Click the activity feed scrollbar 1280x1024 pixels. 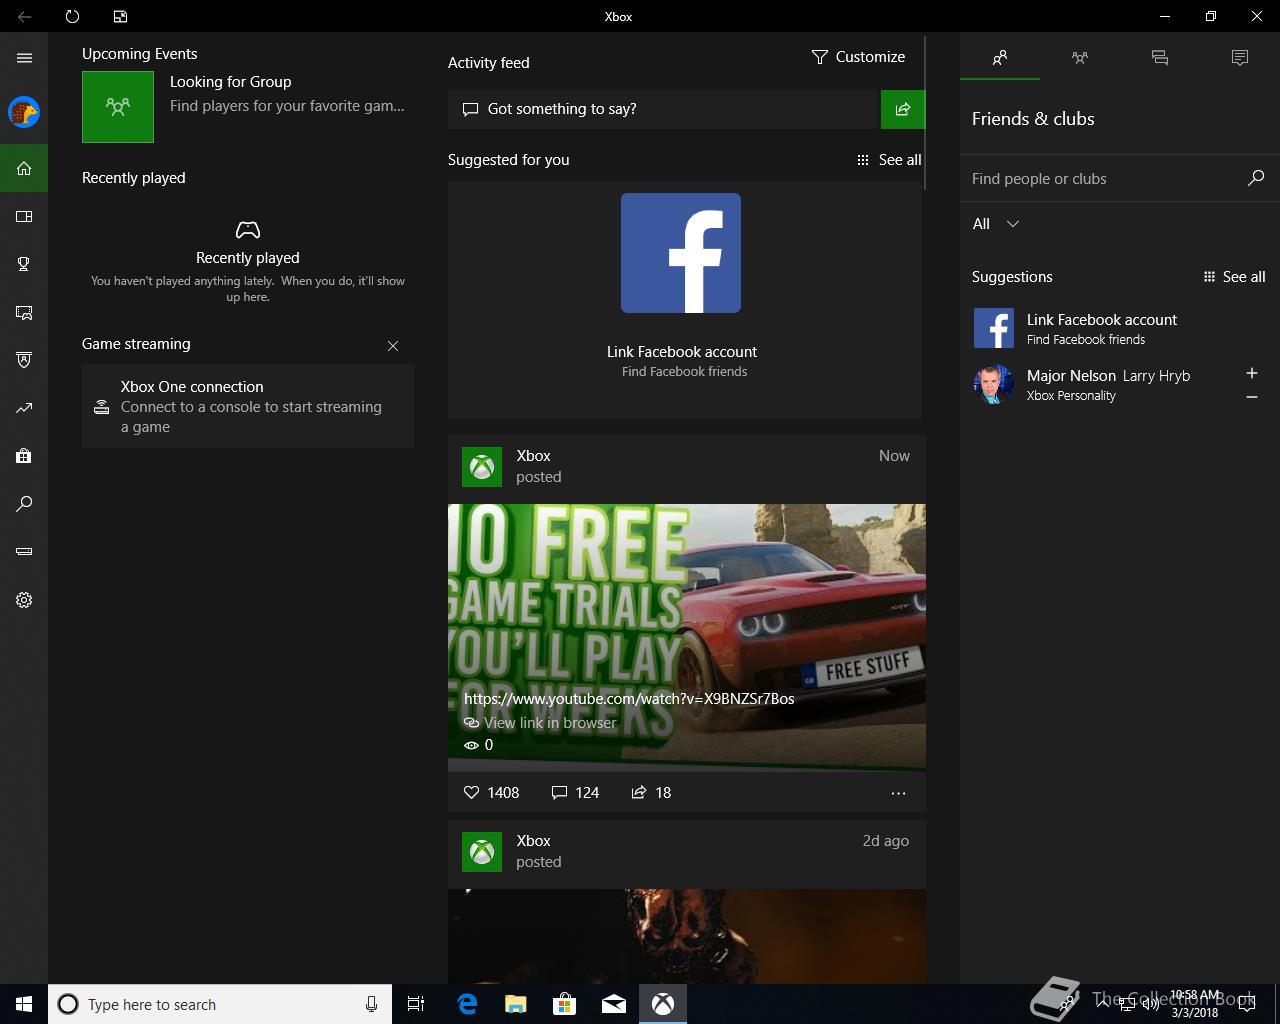(926, 113)
